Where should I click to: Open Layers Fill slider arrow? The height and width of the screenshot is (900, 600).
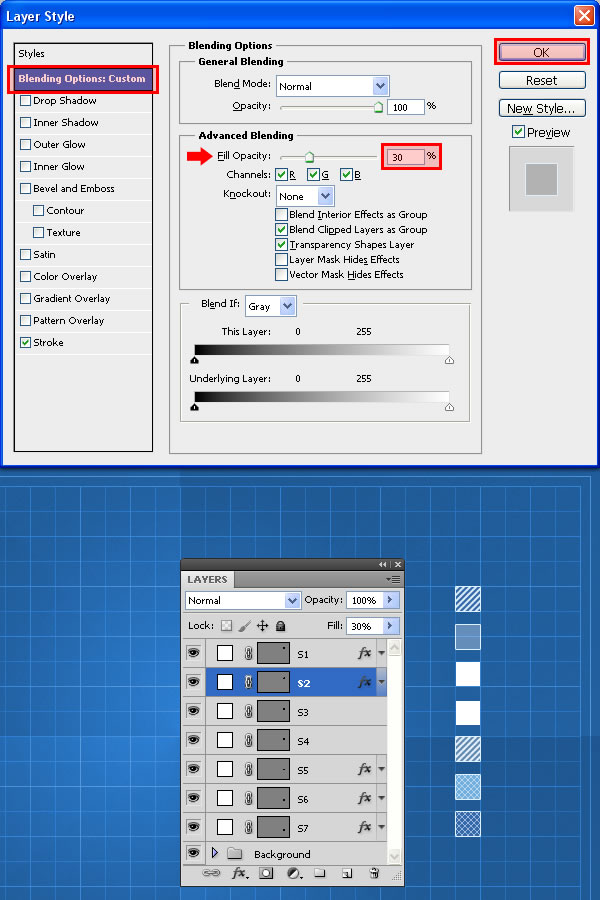390,626
